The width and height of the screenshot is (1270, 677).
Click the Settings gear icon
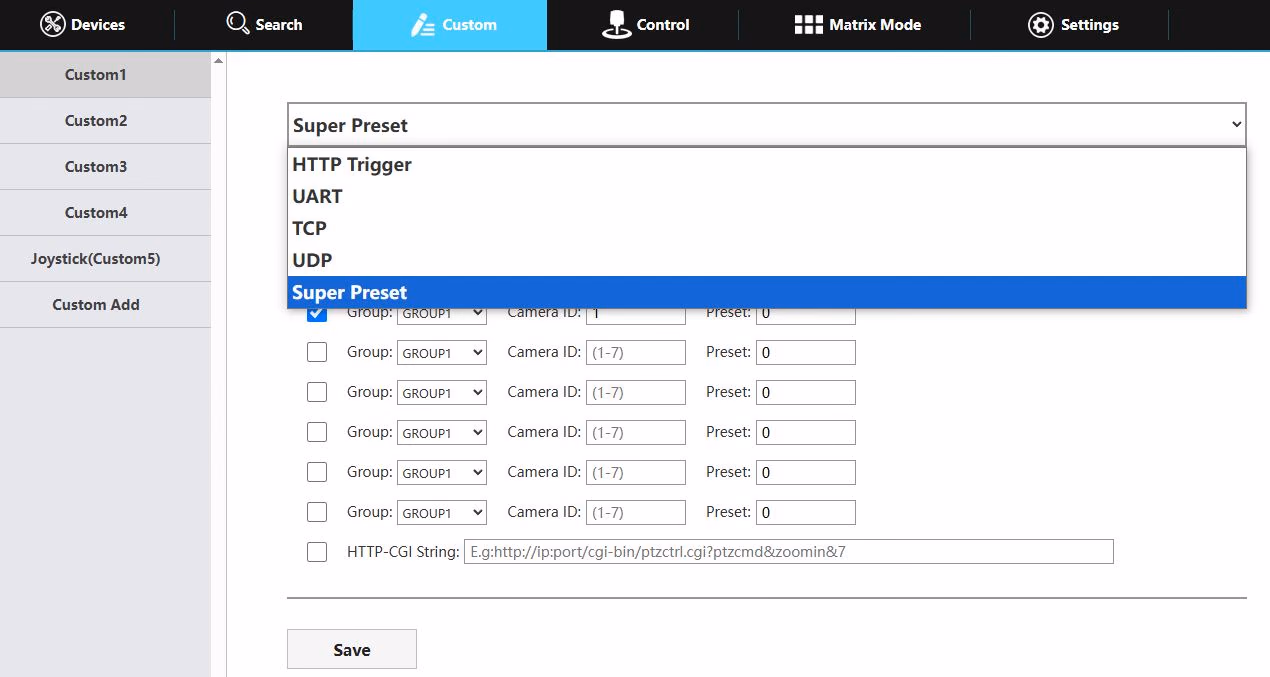[1041, 25]
